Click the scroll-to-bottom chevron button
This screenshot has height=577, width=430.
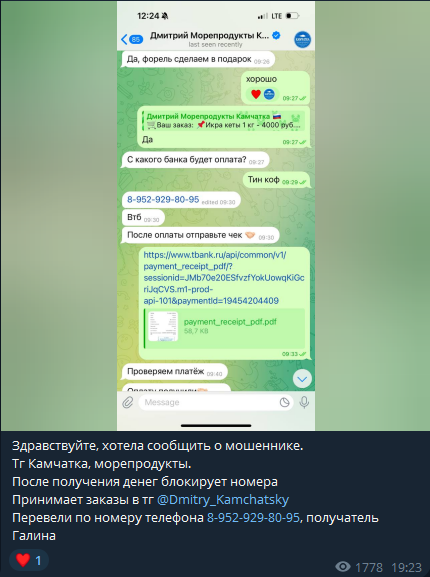302,379
